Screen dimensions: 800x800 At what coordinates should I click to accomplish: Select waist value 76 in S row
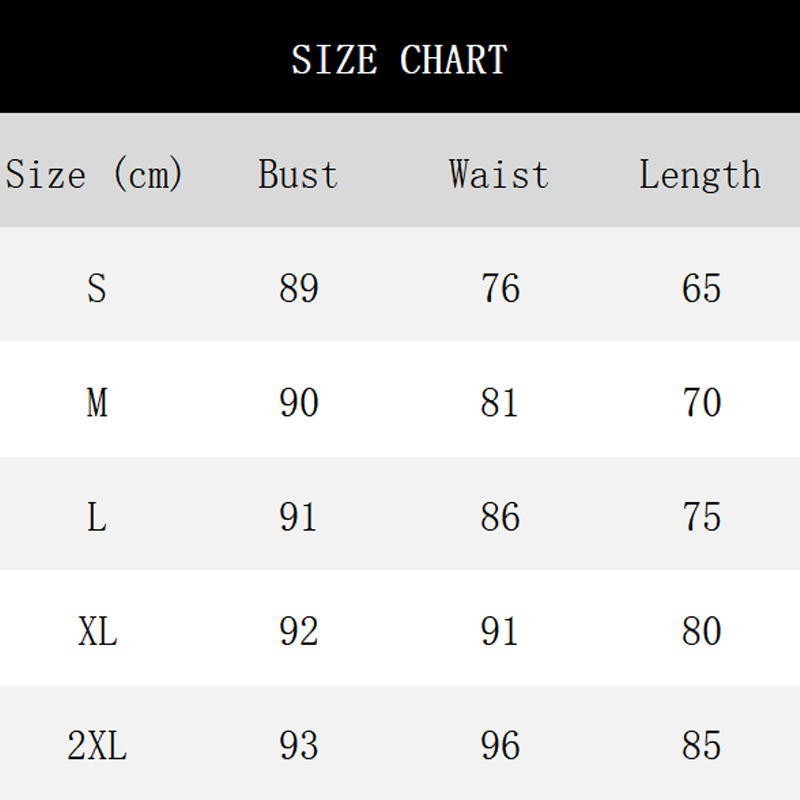tap(500, 289)
